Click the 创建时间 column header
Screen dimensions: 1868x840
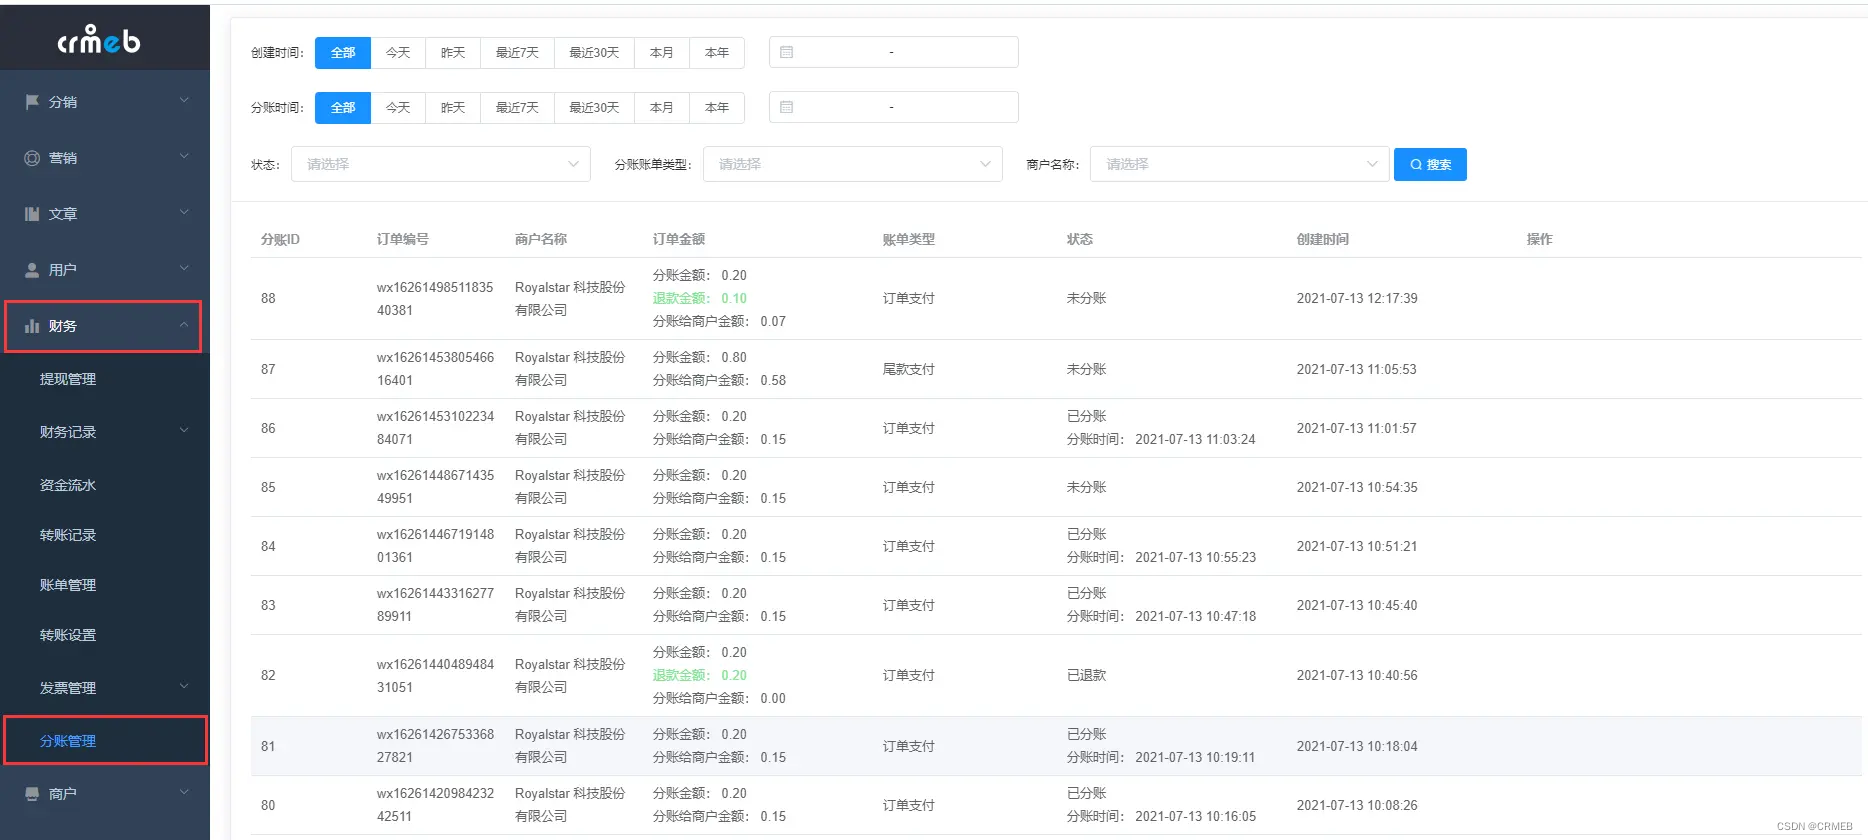click(x=1323, y=239)
